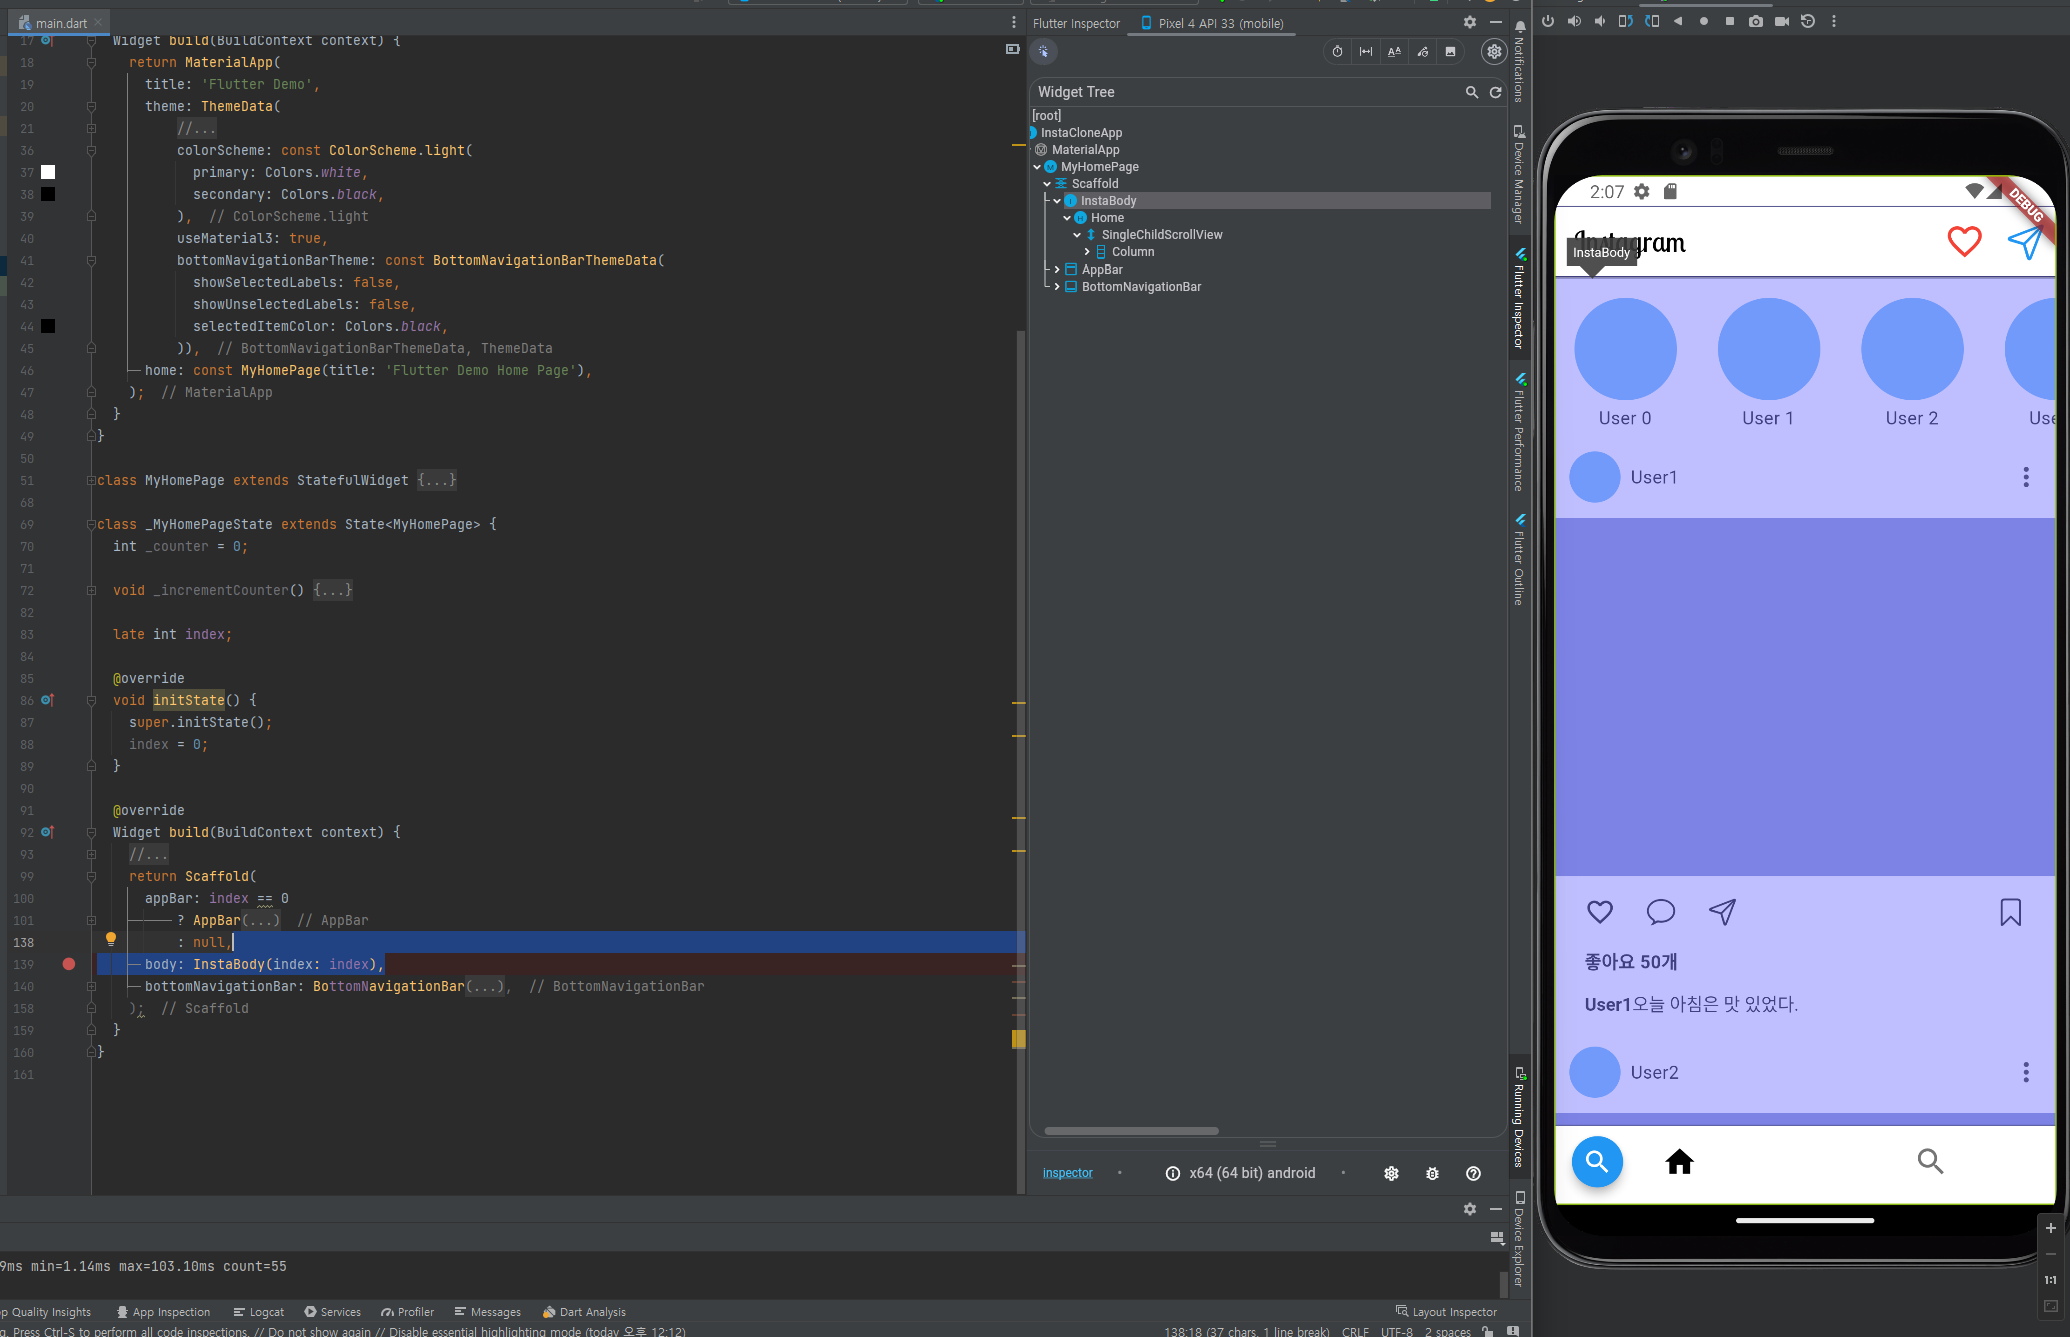Switch to Pixel 4 API 33 tab
Viewport: 2070px width, 1337px height.
click(x=1212, y=23)
